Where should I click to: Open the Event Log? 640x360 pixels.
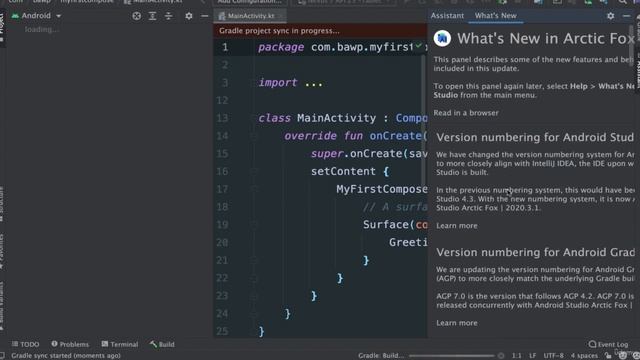608,344
